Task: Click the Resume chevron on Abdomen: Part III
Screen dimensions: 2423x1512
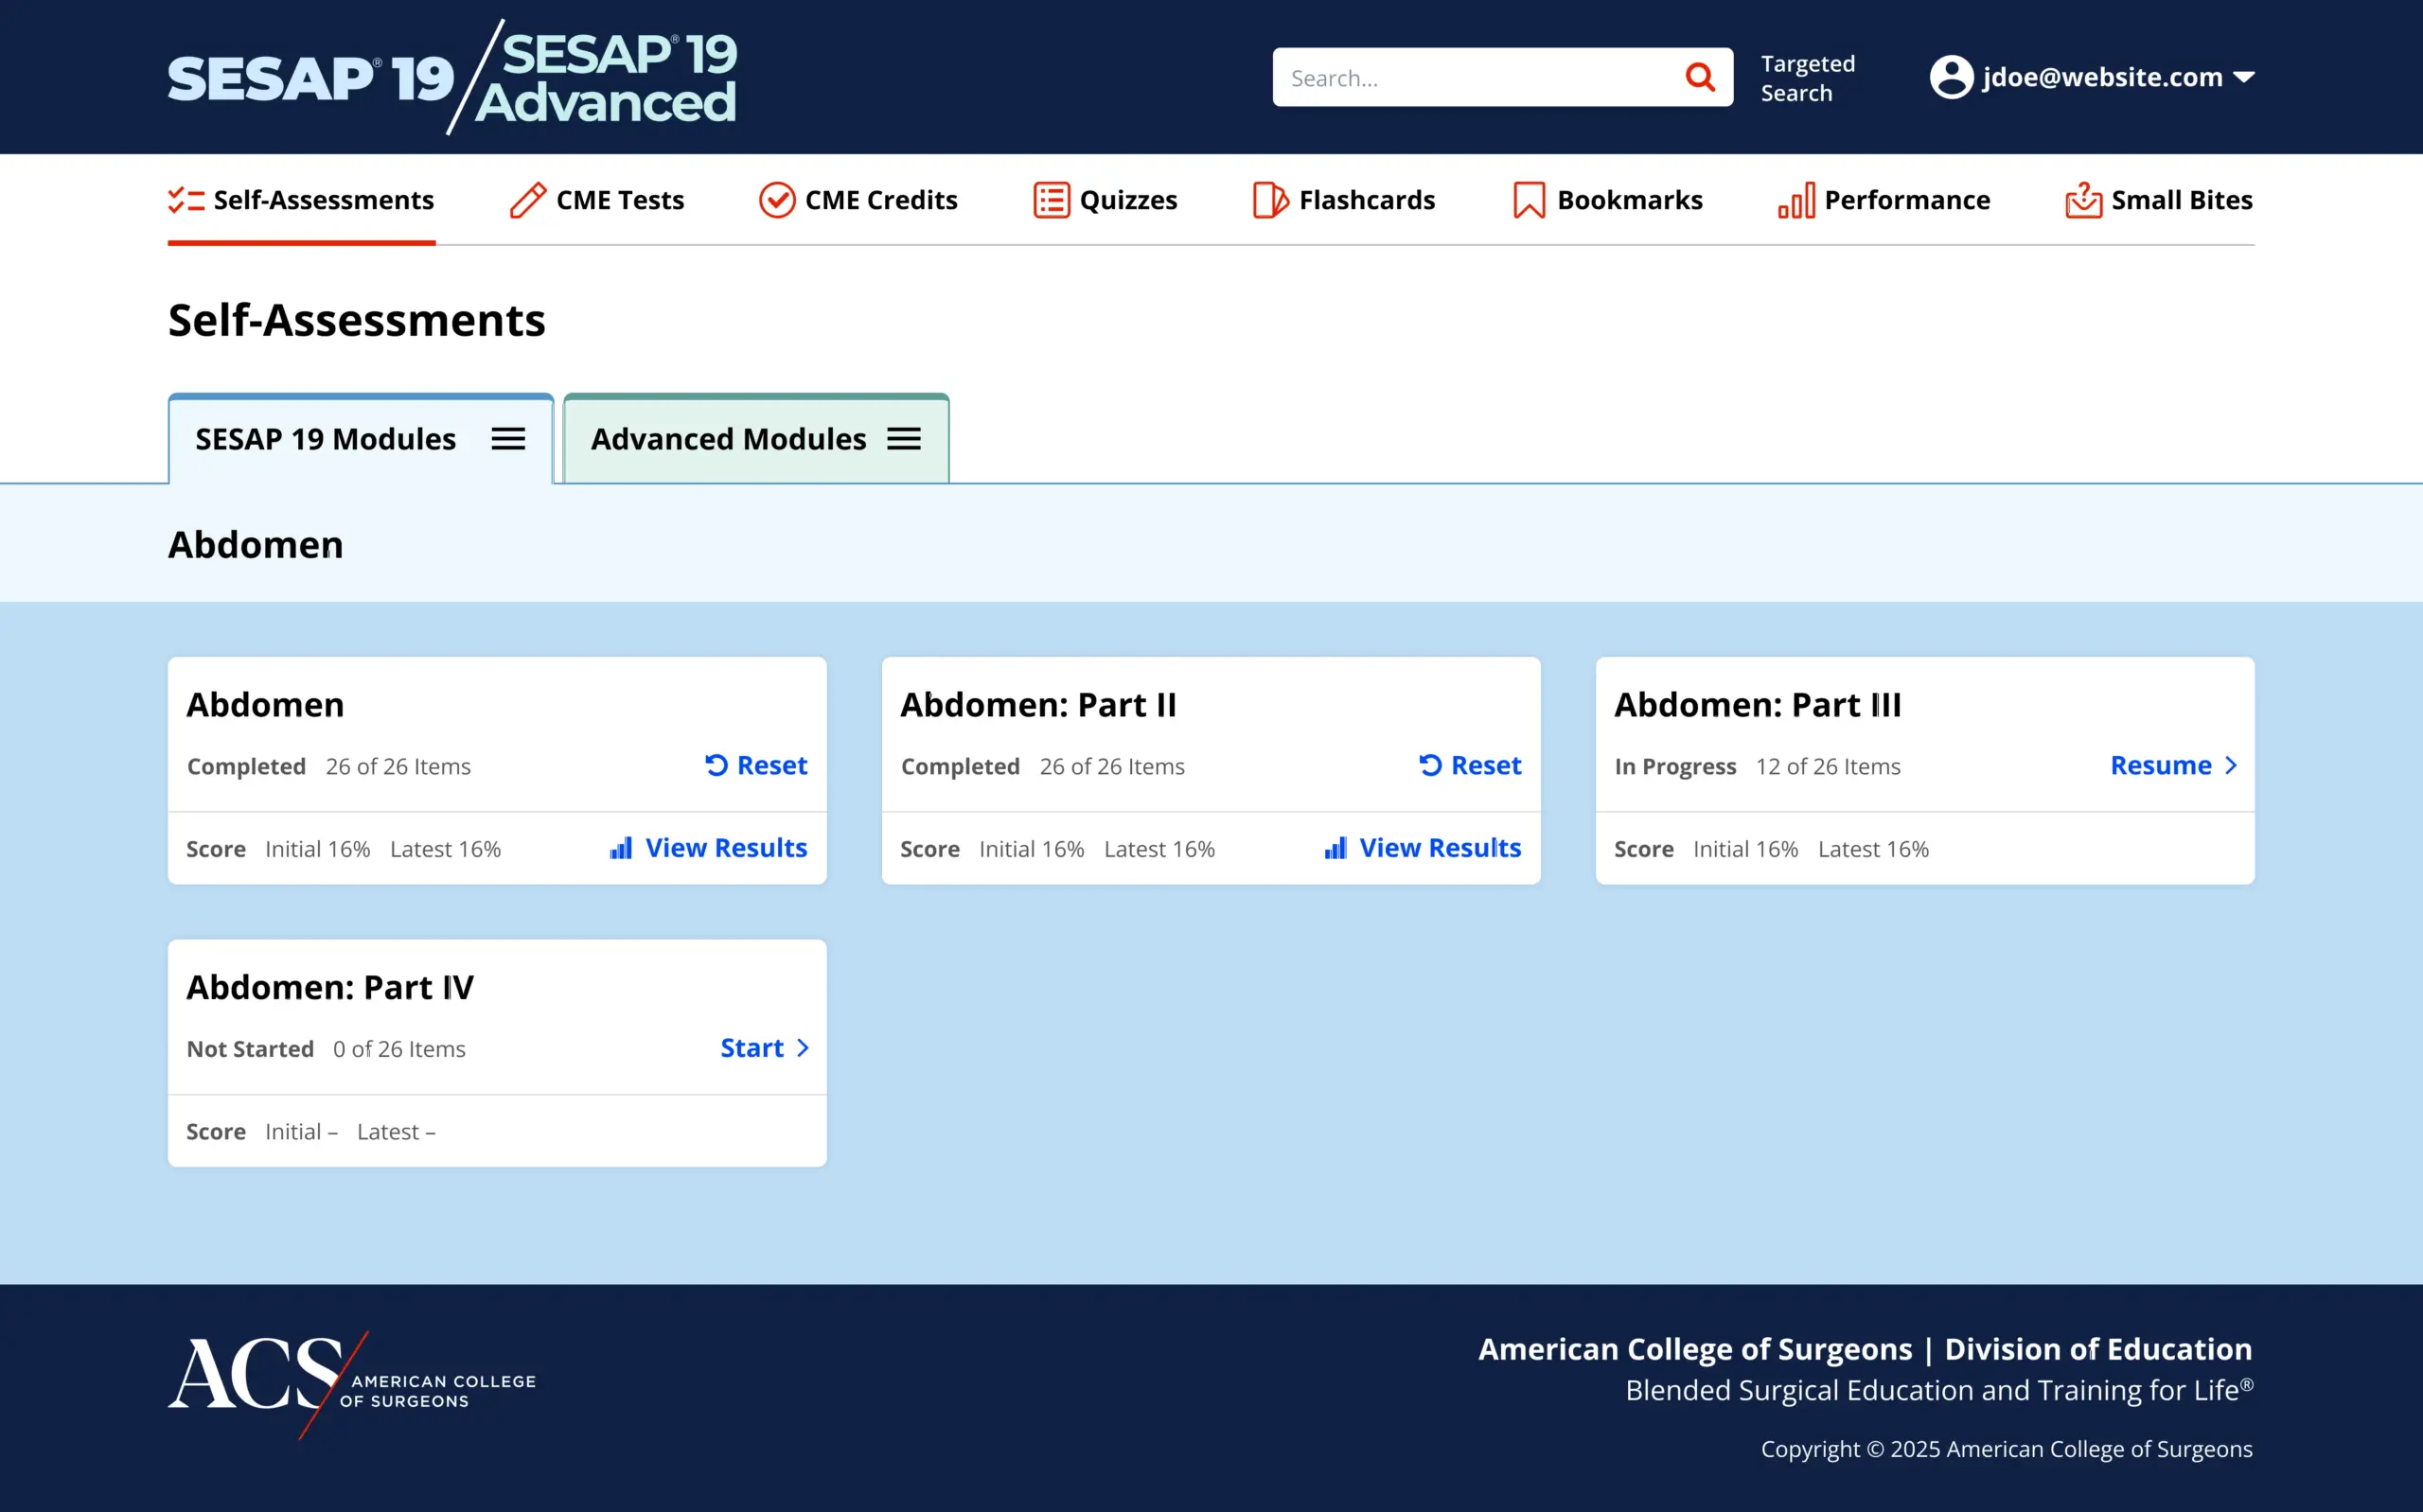Action: pyautogui.click(x=2230, y=765)
